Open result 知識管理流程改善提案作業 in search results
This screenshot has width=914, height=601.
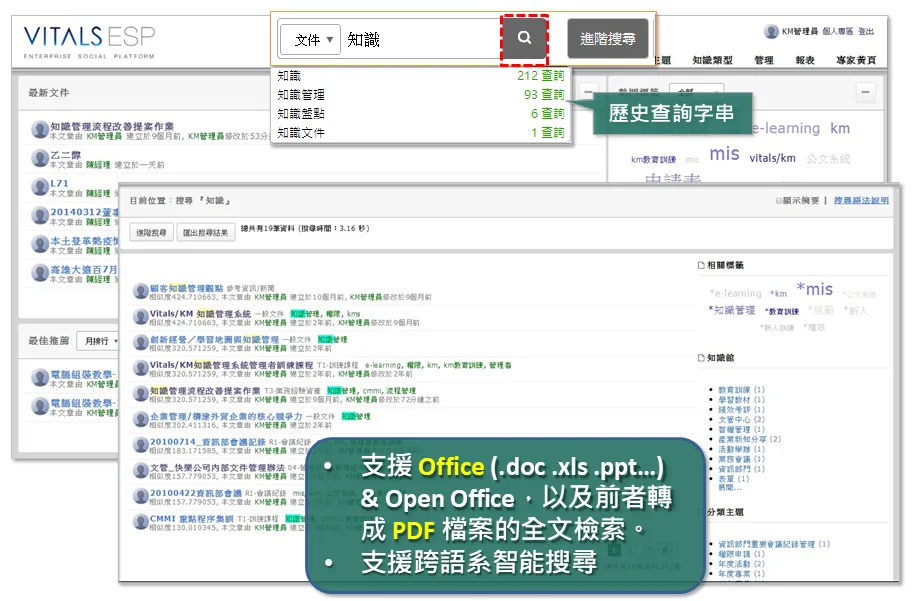pyautogui.click(x=205, y=391)
